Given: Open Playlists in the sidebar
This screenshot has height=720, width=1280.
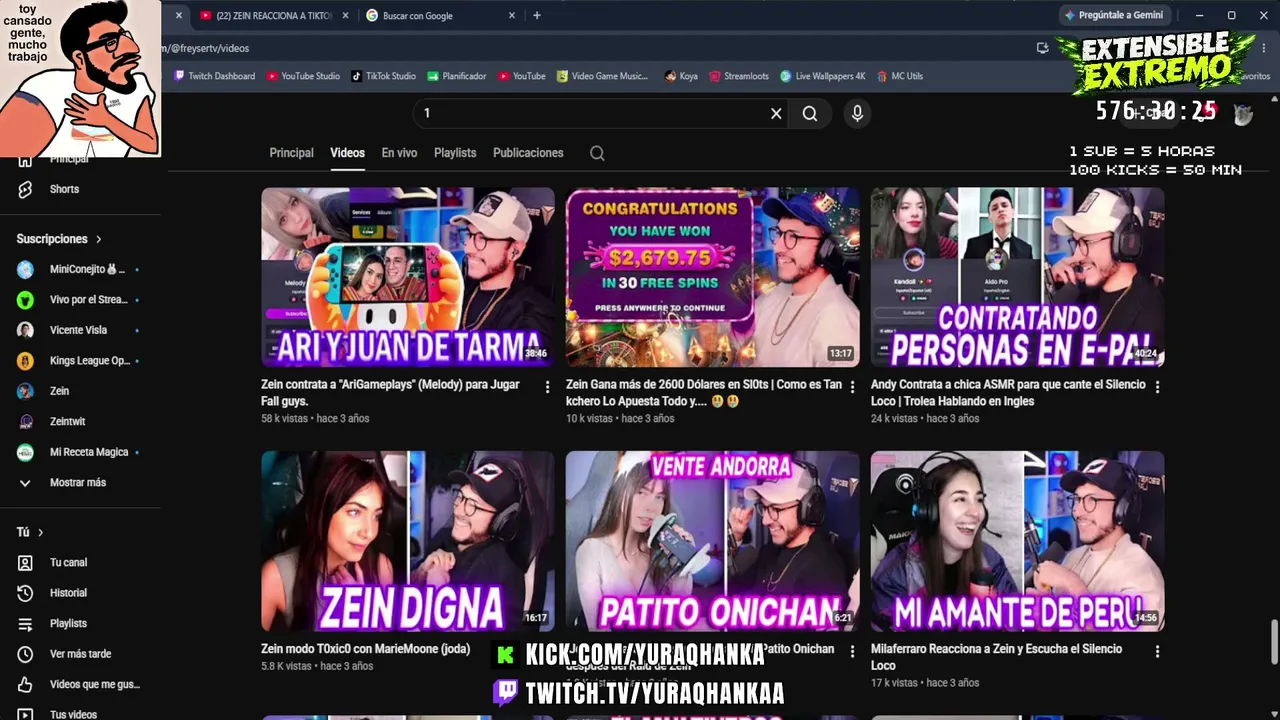Looking at the screenshot, I should click(68, 623).
